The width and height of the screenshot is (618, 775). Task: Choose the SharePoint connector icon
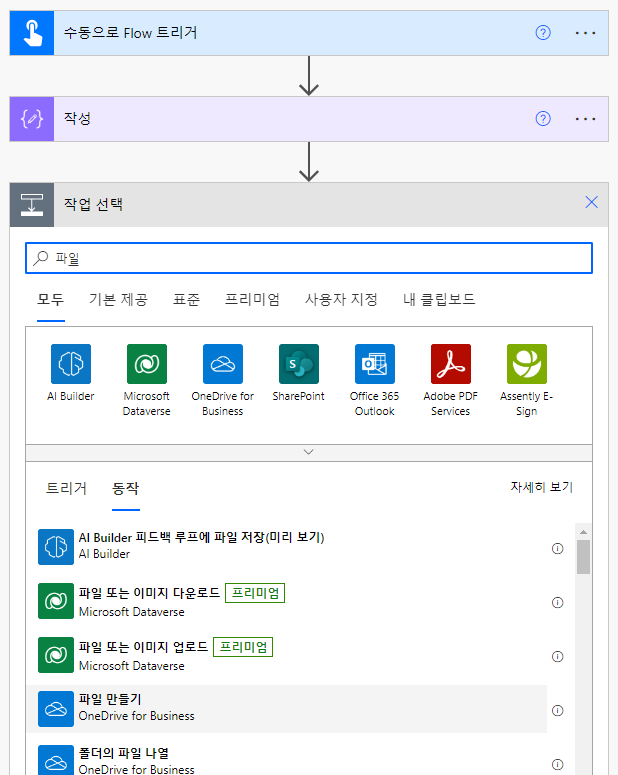click(299, 364)
